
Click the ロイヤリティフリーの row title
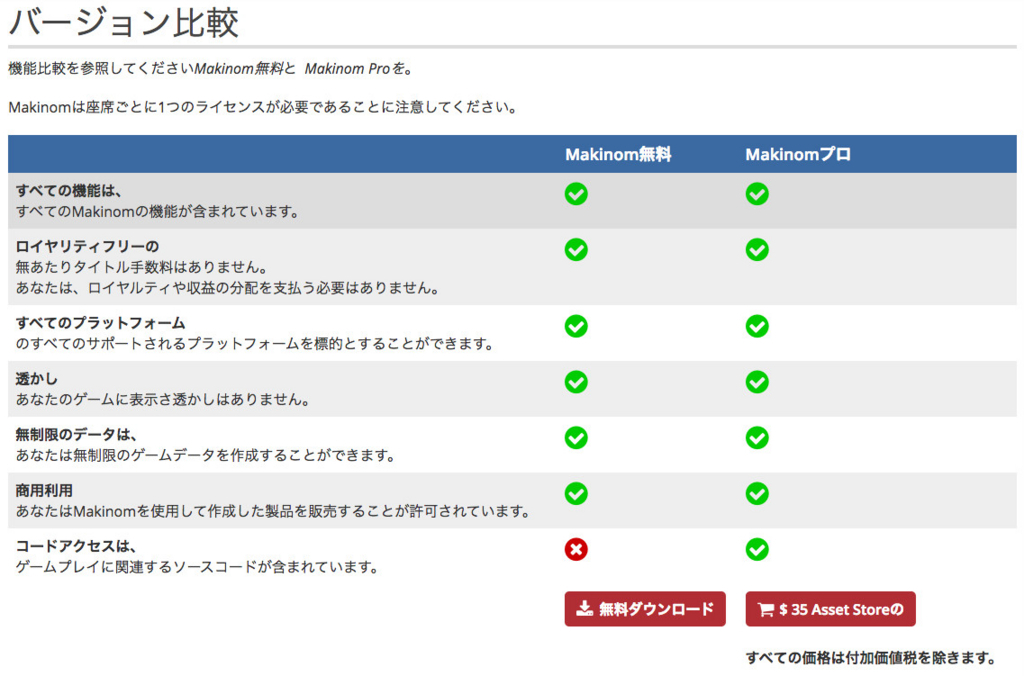[x=88, y=246]
